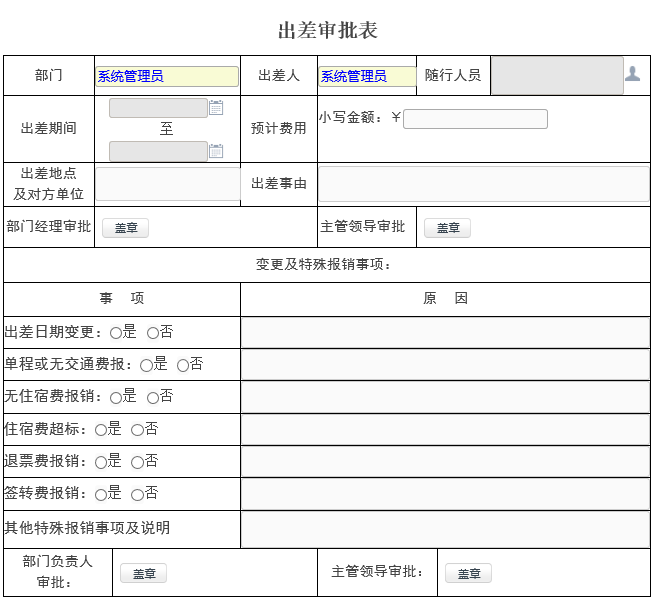Click the person icon to choose 随行人员

[x=632, y=74]
